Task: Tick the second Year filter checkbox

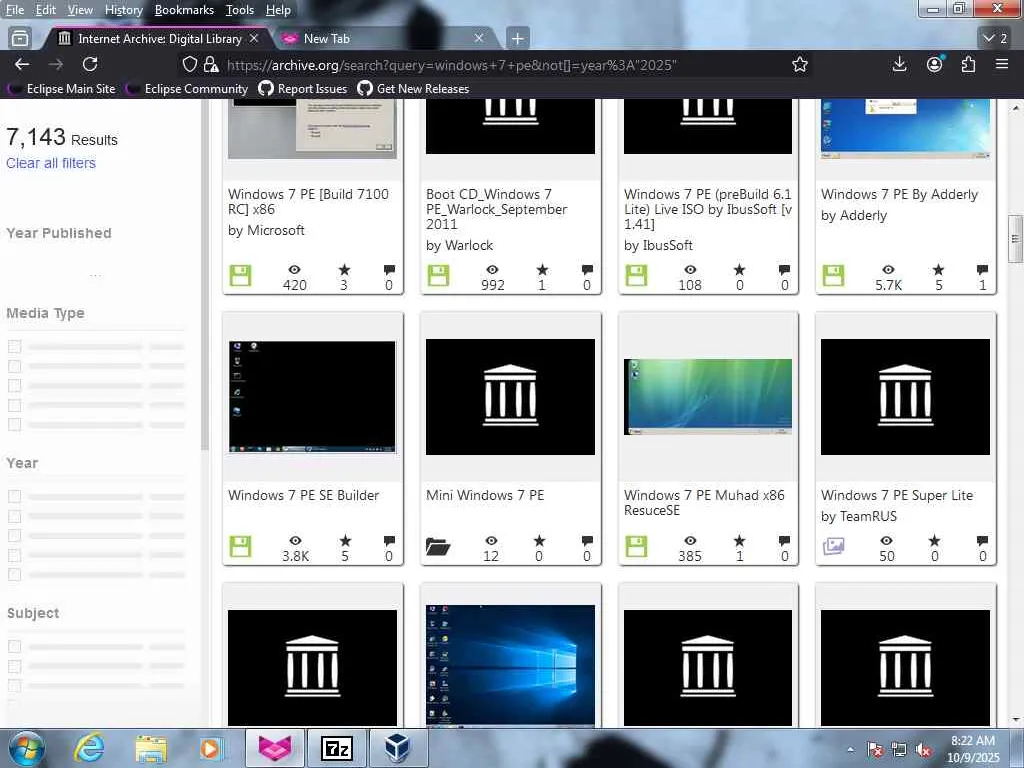Action: coord(14,516)
